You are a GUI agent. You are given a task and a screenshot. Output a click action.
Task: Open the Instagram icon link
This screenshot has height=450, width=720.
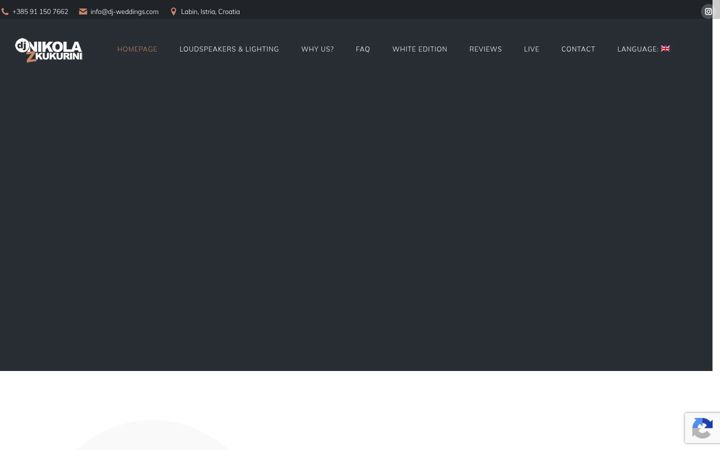(x=708, y=11)
